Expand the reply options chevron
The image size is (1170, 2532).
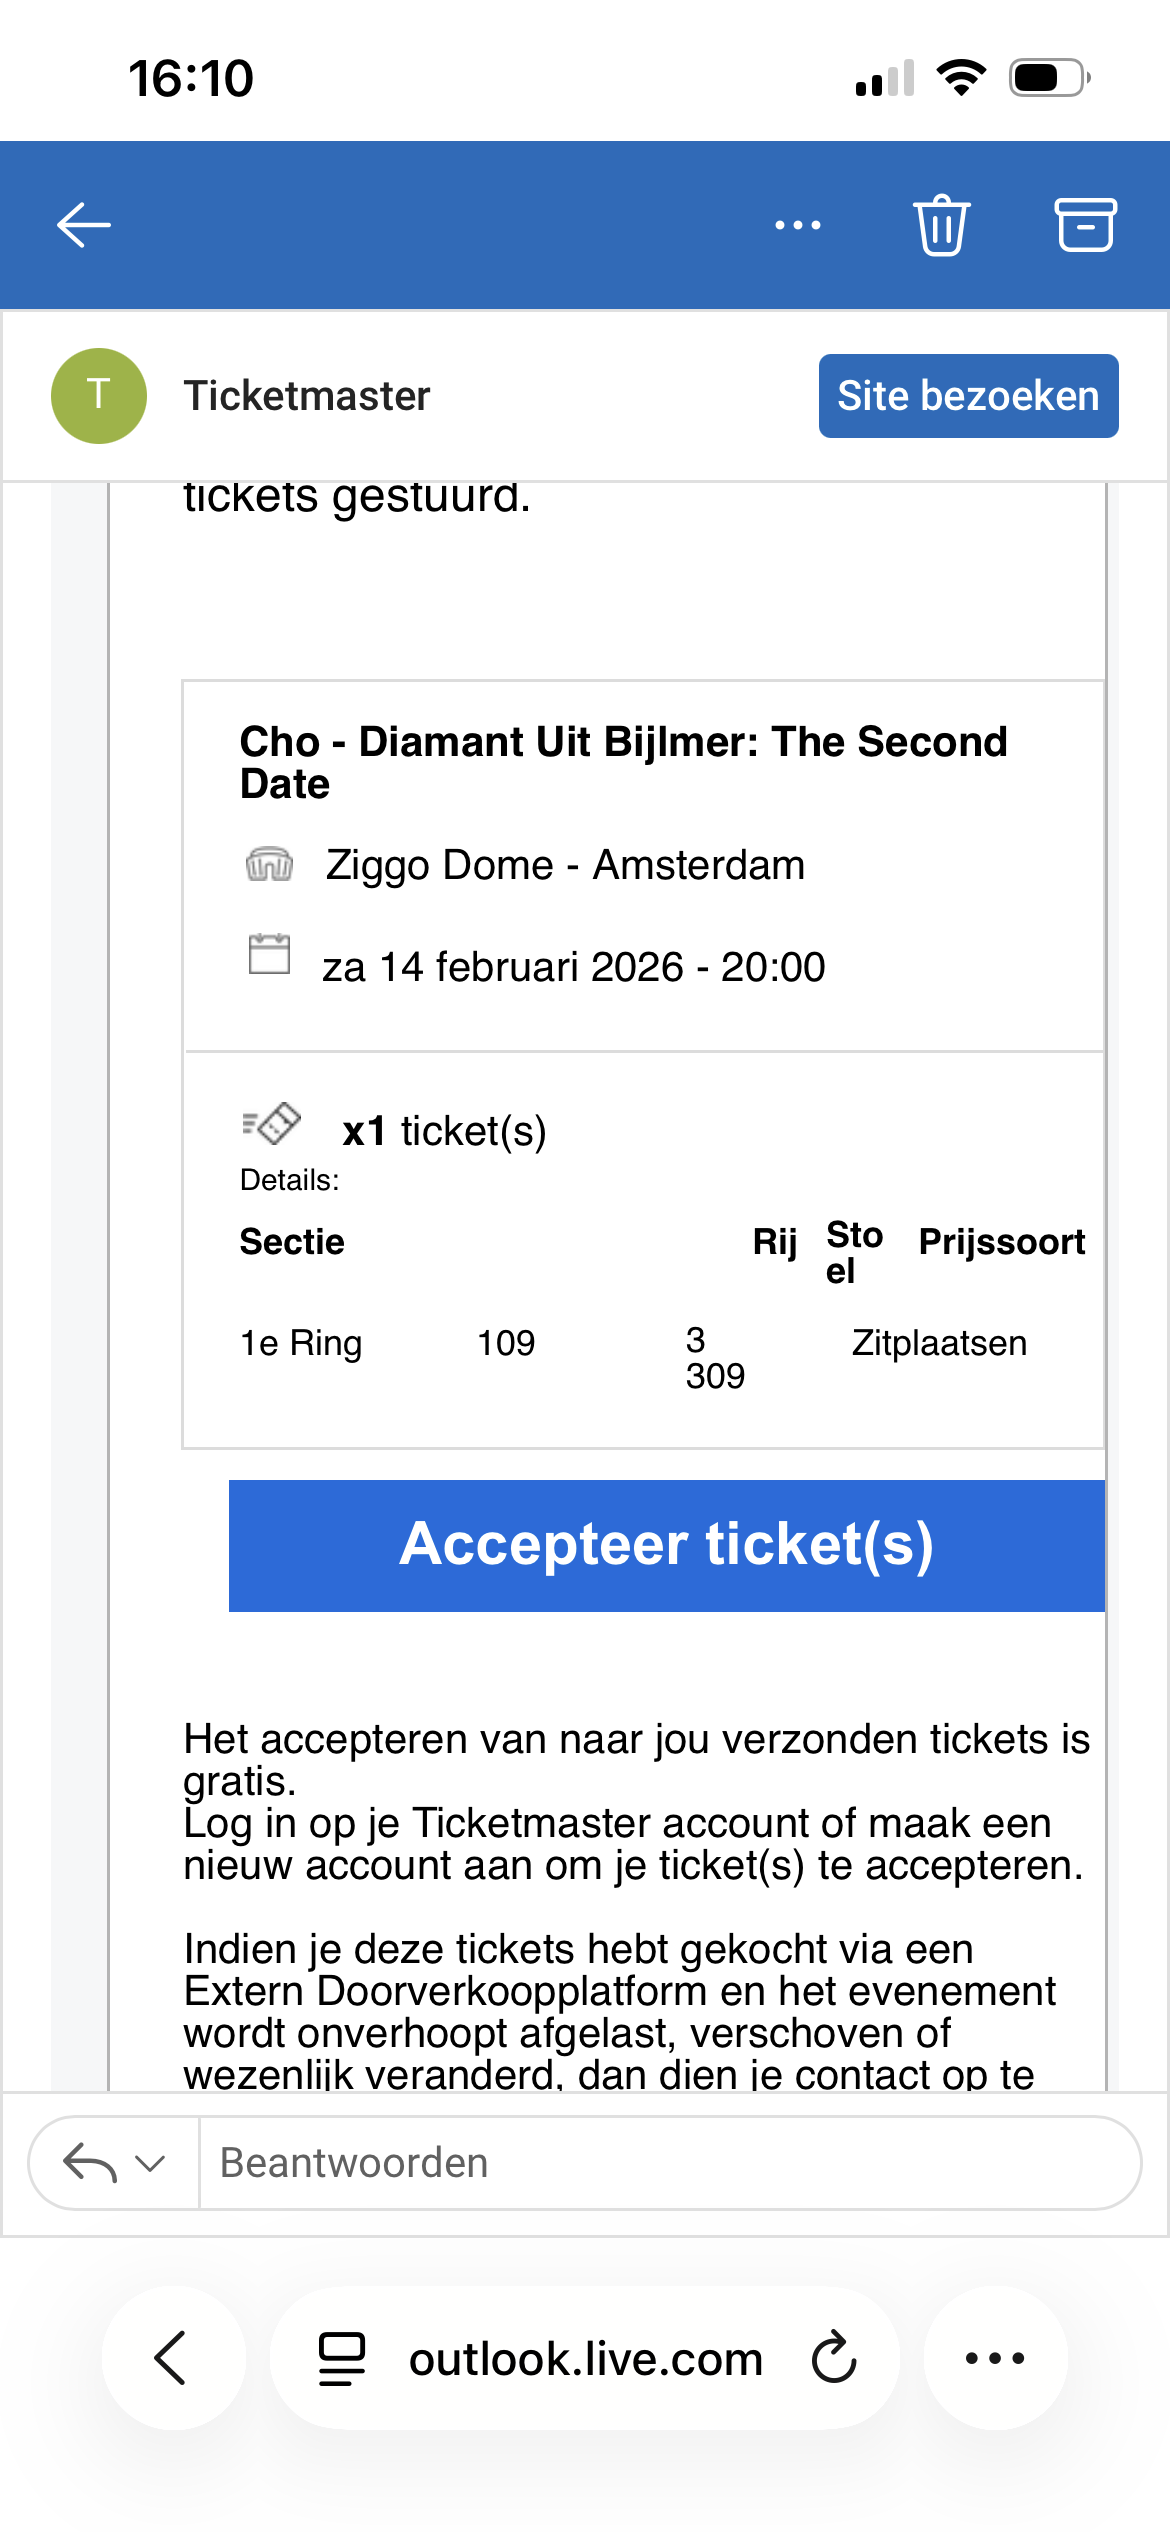coord(150,2164)
